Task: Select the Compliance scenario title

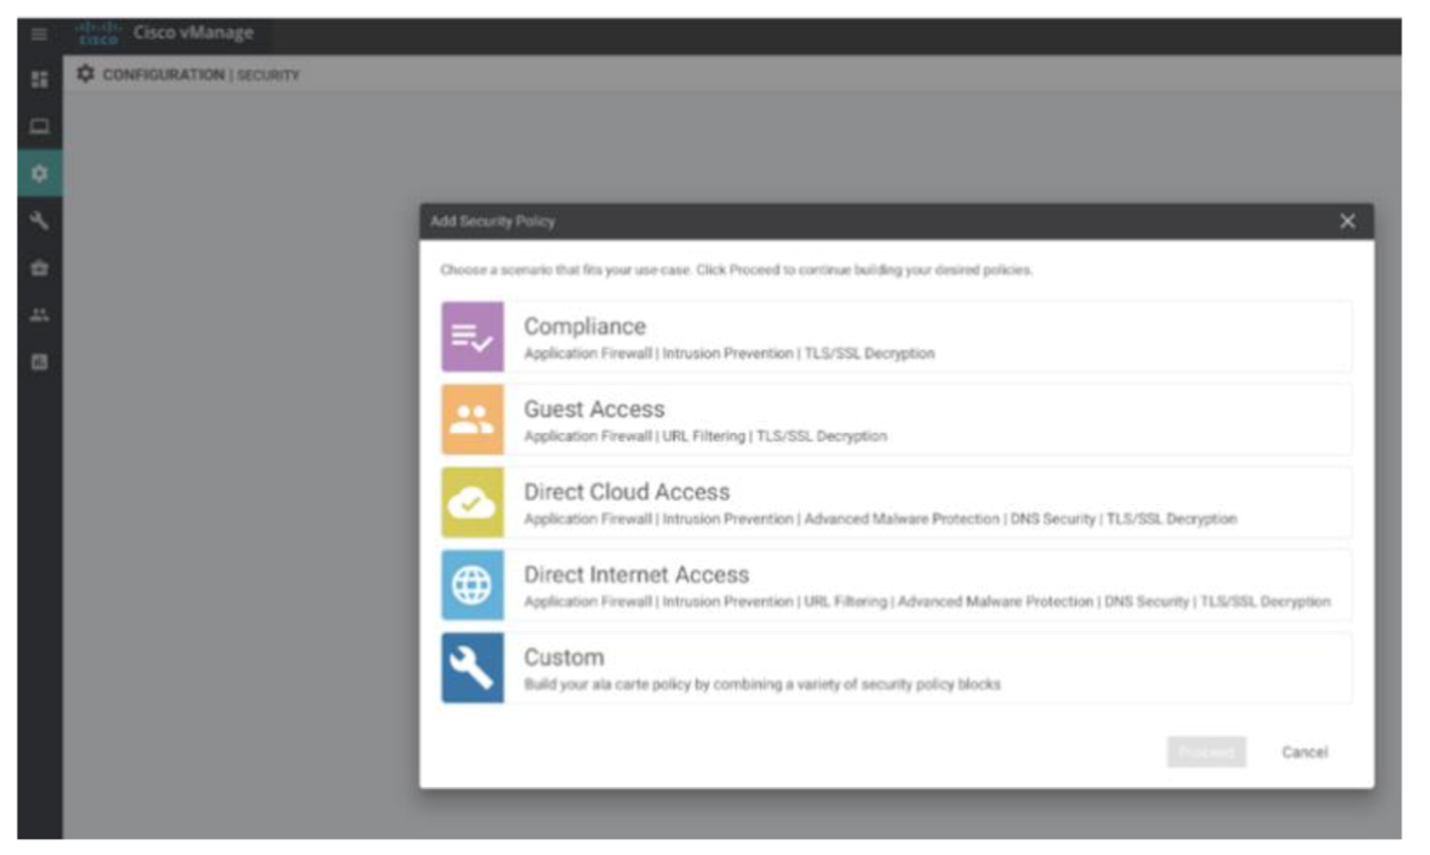Action: pyautogui.click(x=585, y=327)
